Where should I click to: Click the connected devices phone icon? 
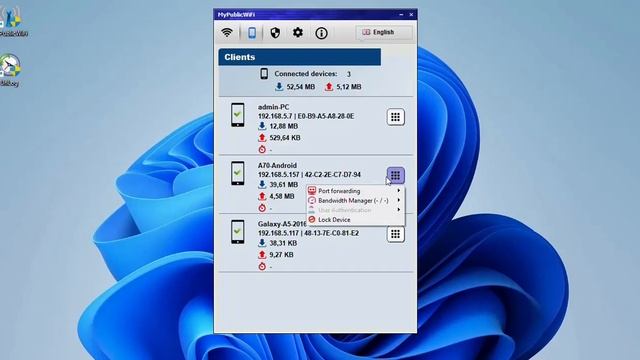[264, 74]
